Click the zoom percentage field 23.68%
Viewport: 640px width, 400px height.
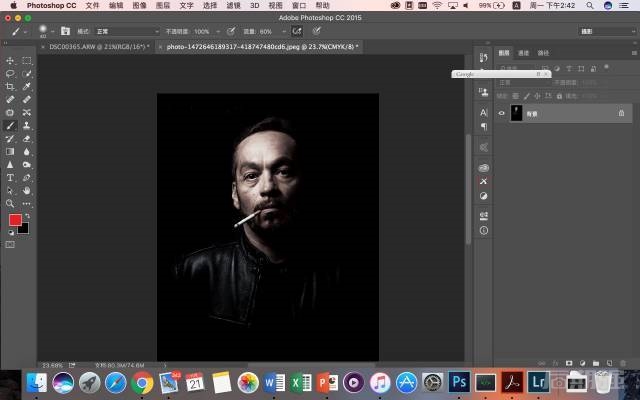(x=51, y=365)
